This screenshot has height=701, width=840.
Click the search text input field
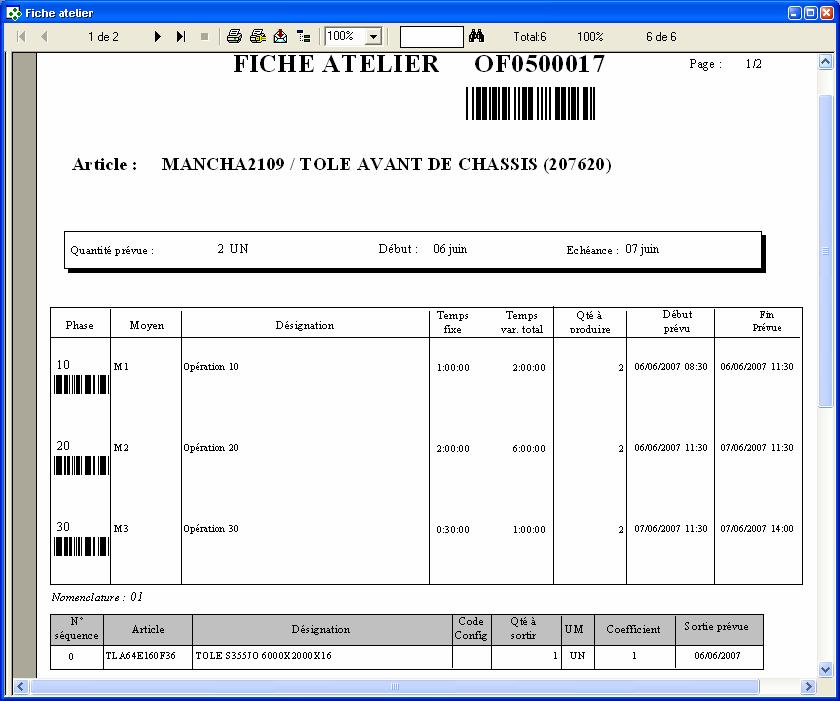[431, 37]
